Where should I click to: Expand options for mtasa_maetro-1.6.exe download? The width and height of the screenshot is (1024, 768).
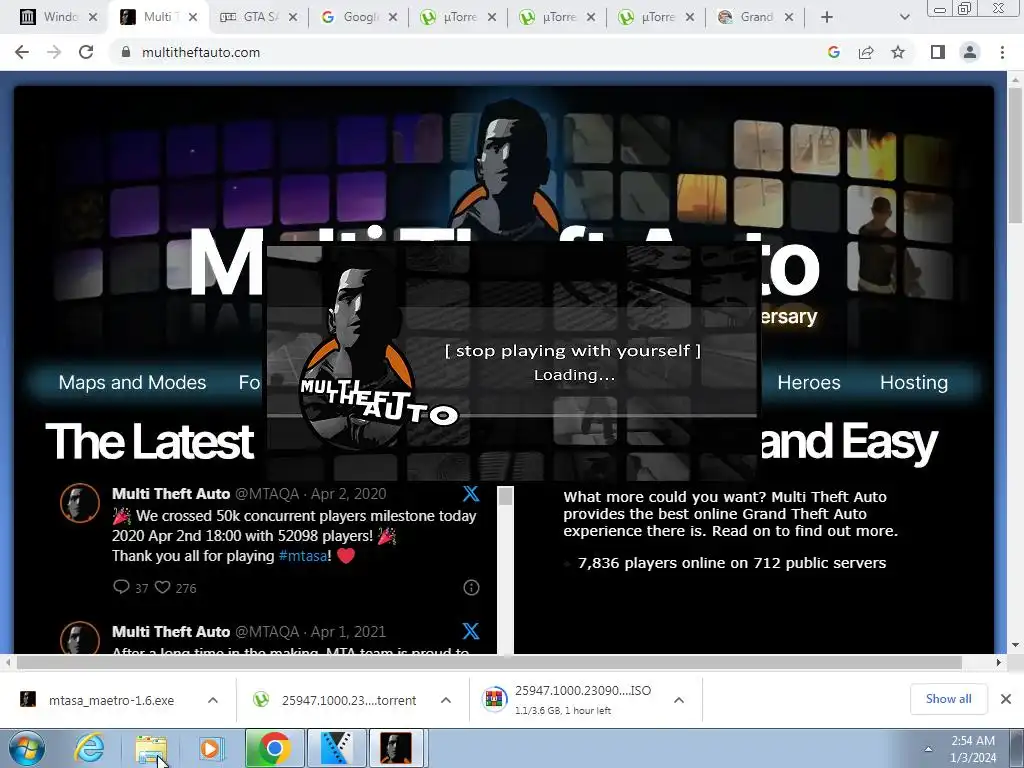(x=213, y=700)
